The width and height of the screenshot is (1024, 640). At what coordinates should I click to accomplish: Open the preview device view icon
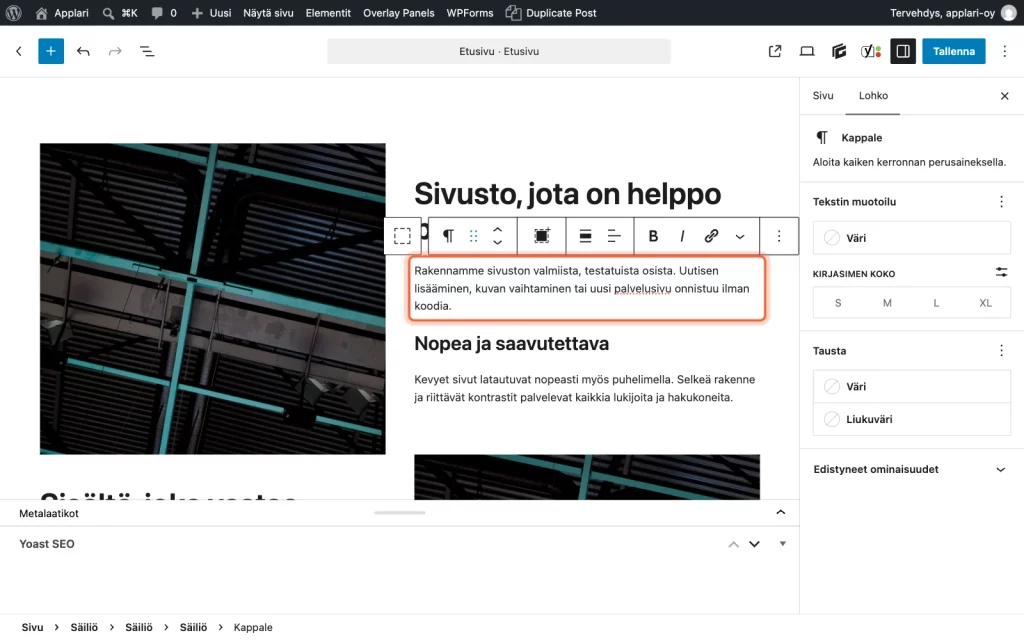(807, 51)
